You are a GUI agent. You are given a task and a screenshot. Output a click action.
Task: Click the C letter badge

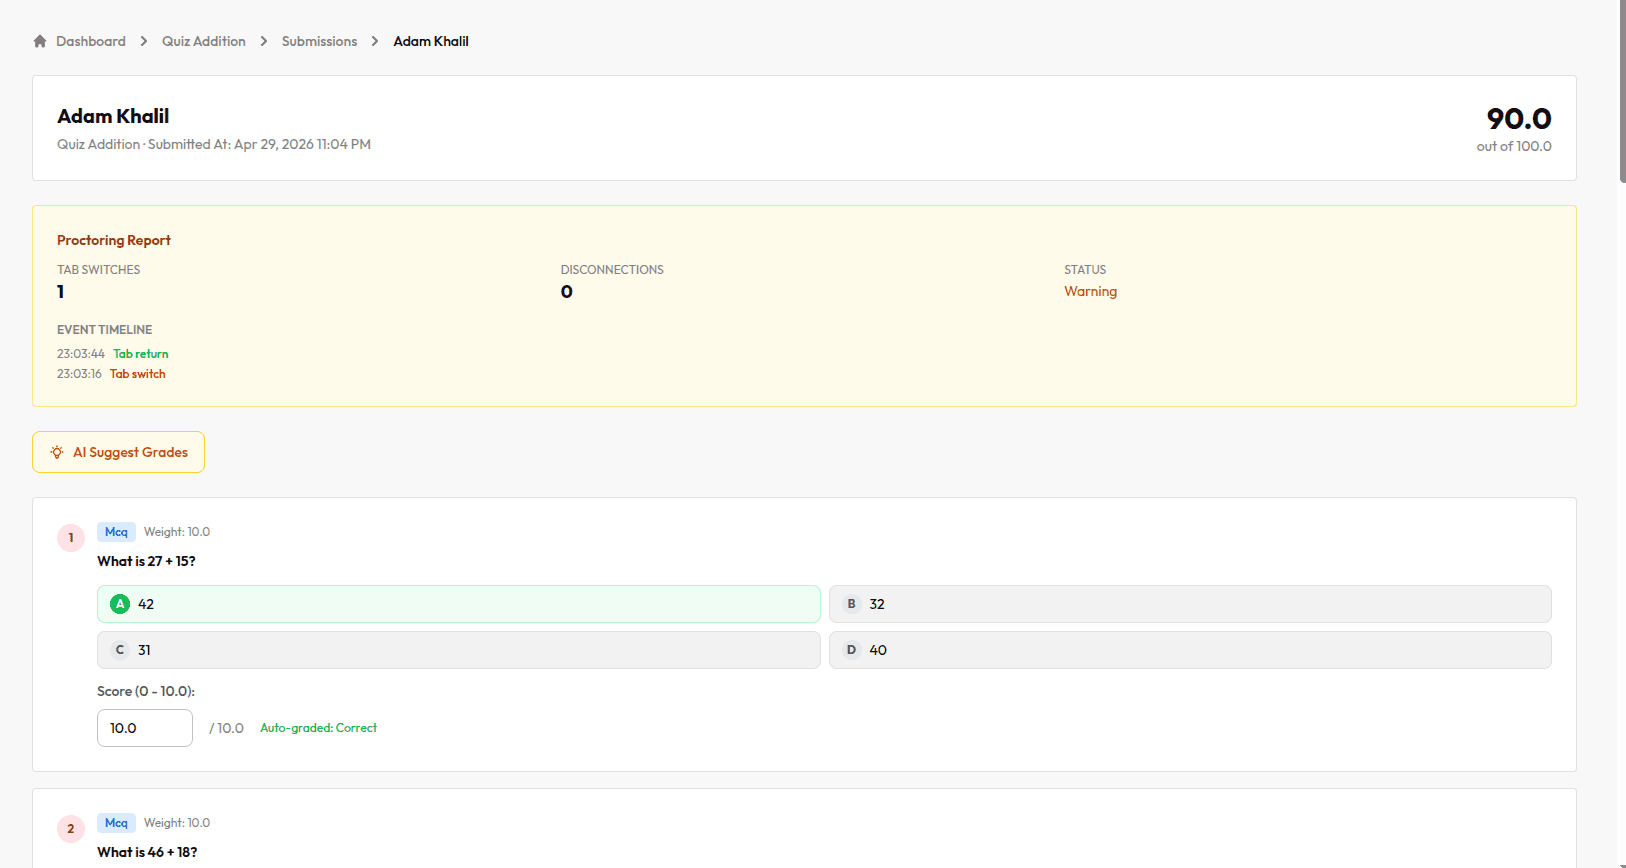click(120, 650)
